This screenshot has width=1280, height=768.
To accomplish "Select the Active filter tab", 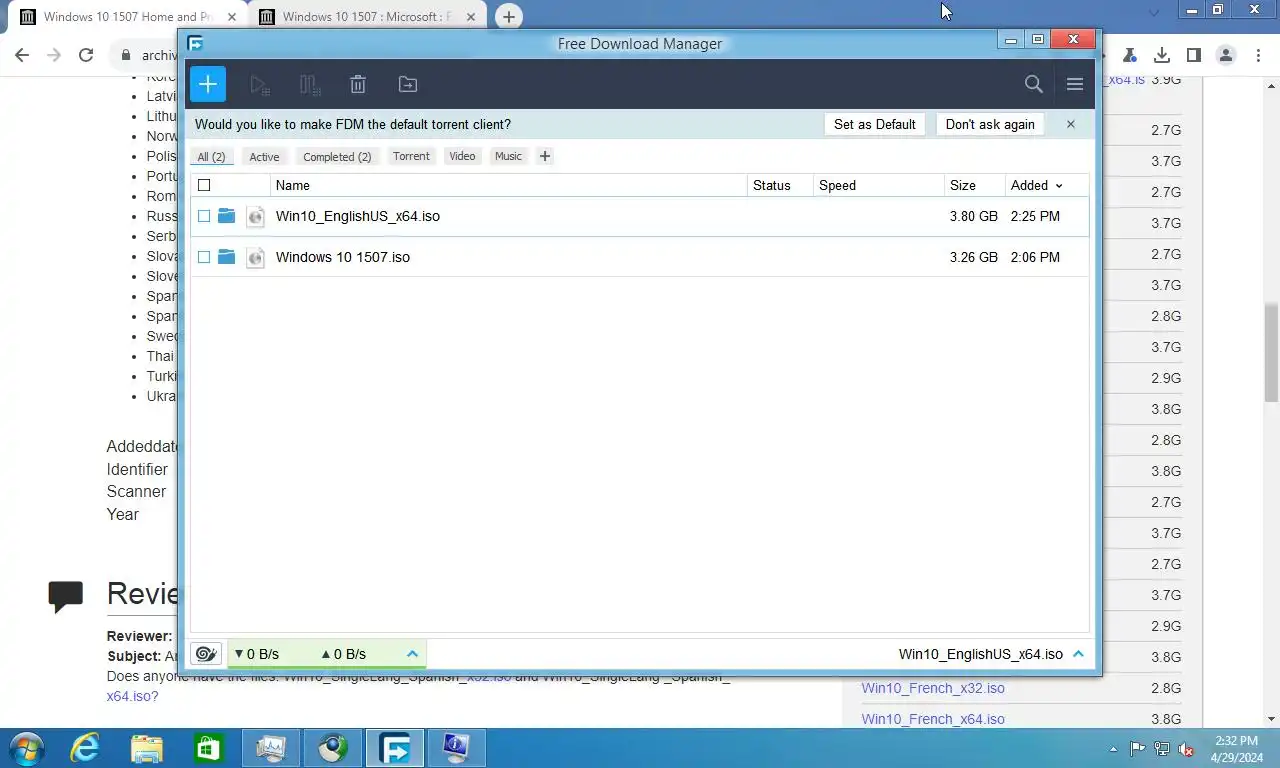I will click(264, 156).
